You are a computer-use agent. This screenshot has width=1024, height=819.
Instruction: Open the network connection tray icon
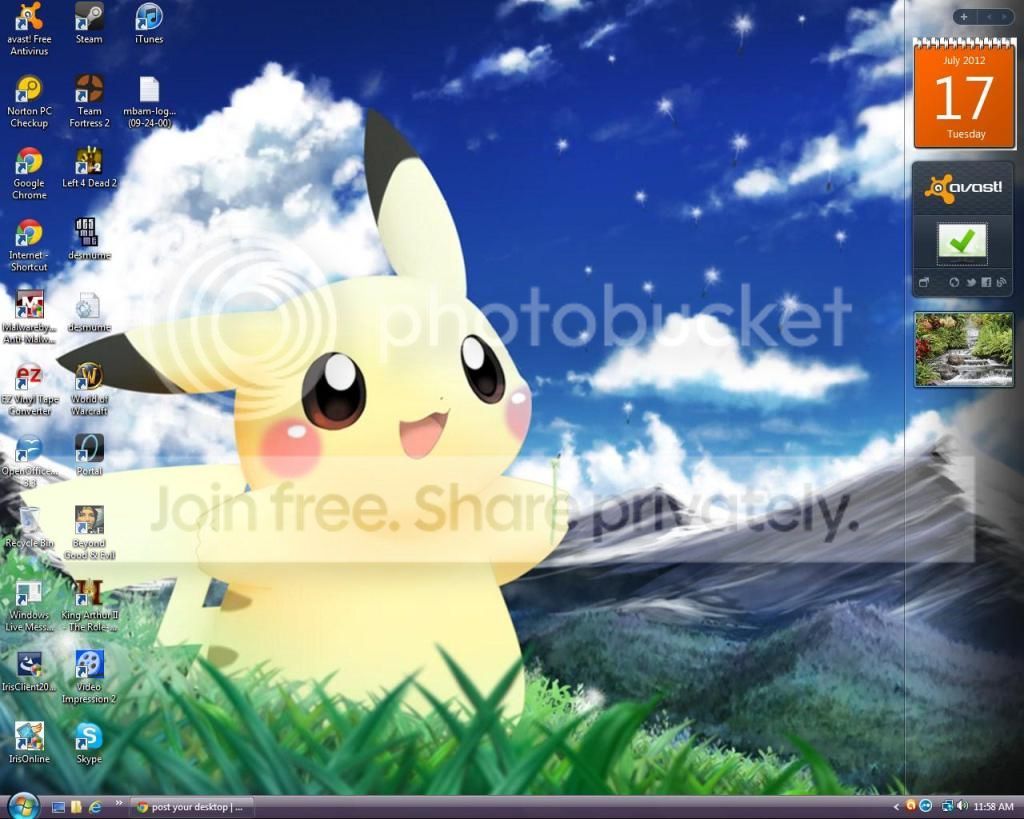(947, 807)
